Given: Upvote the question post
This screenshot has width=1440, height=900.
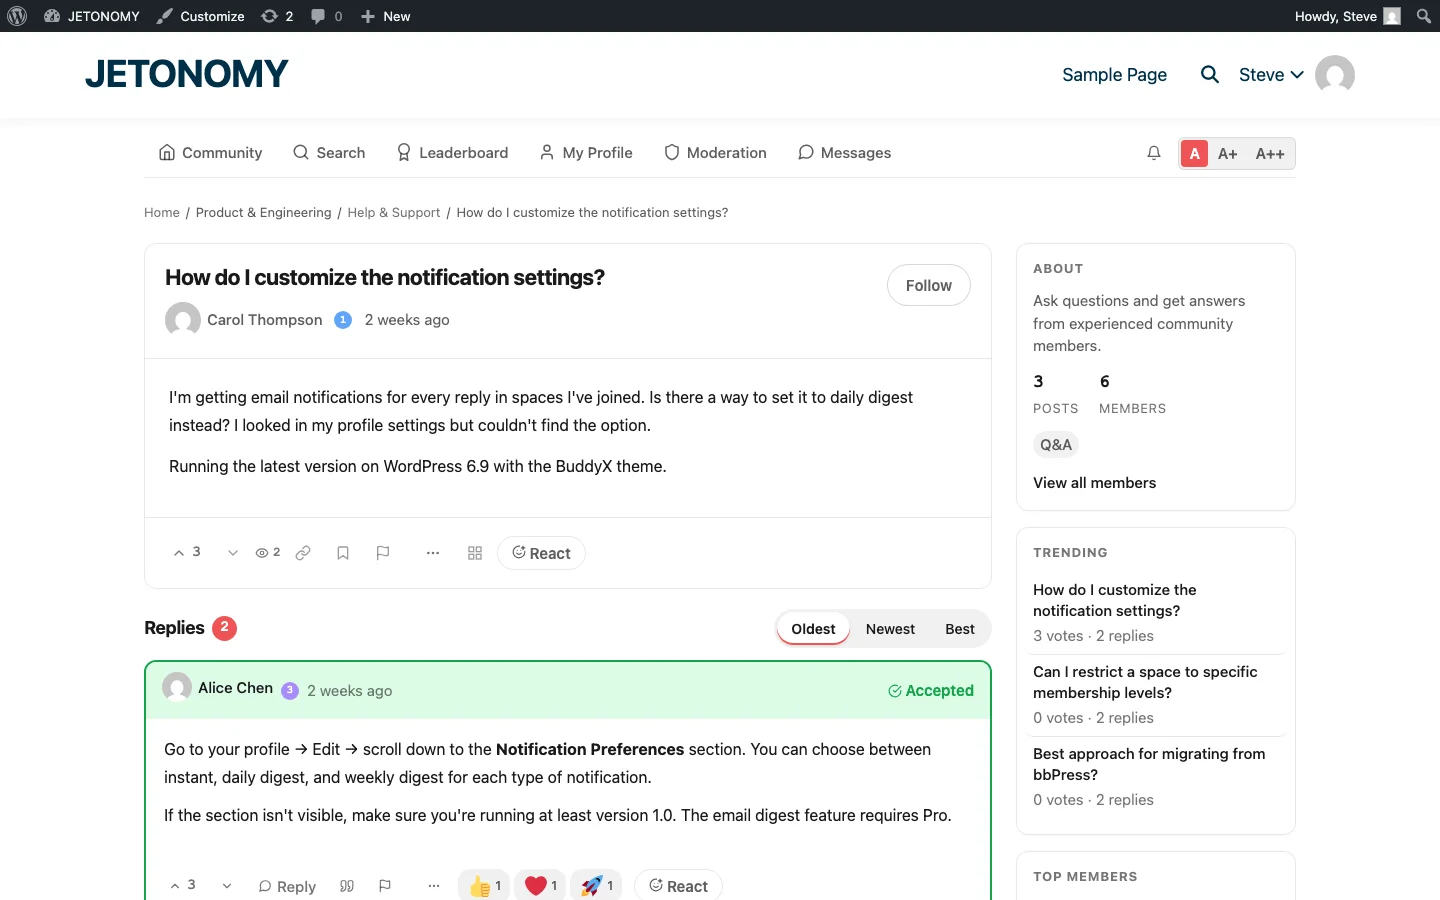Looking at the screenshot, I should click(178, 552).
